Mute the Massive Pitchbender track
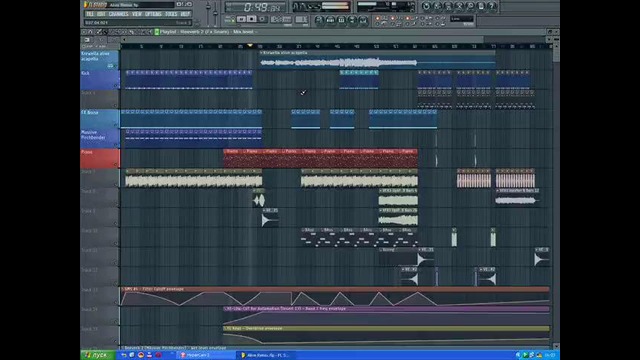Image resolution: width=640 pixels, height=360 pixels. 116,144
